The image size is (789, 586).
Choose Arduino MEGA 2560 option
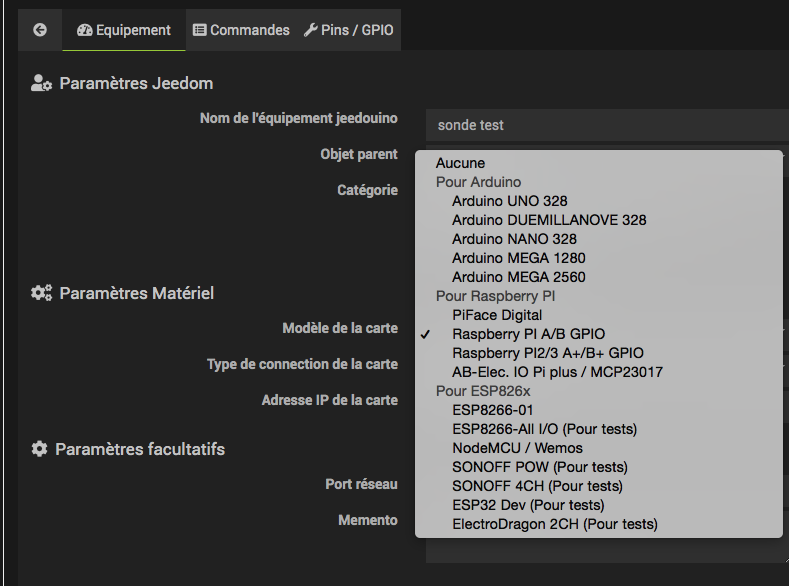(x=518, y=277)
